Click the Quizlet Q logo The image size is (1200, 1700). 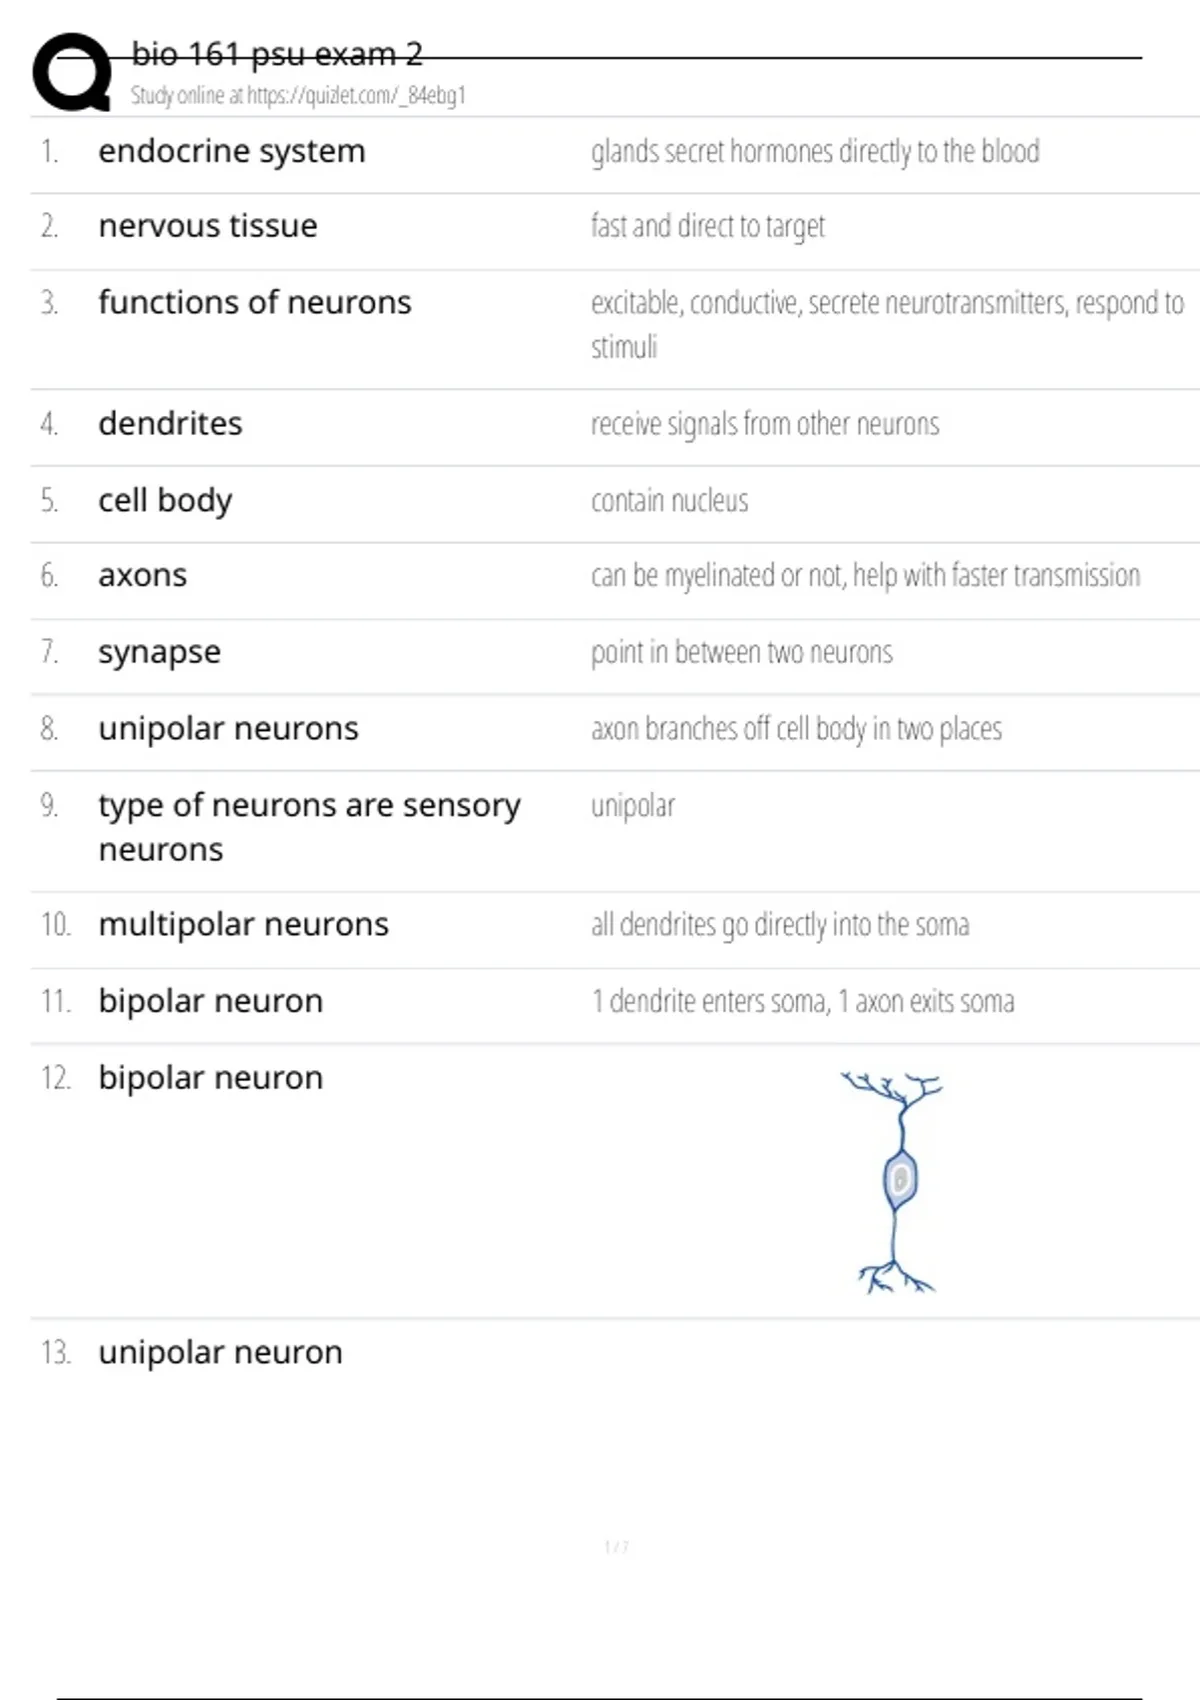[x=72, y=72]
